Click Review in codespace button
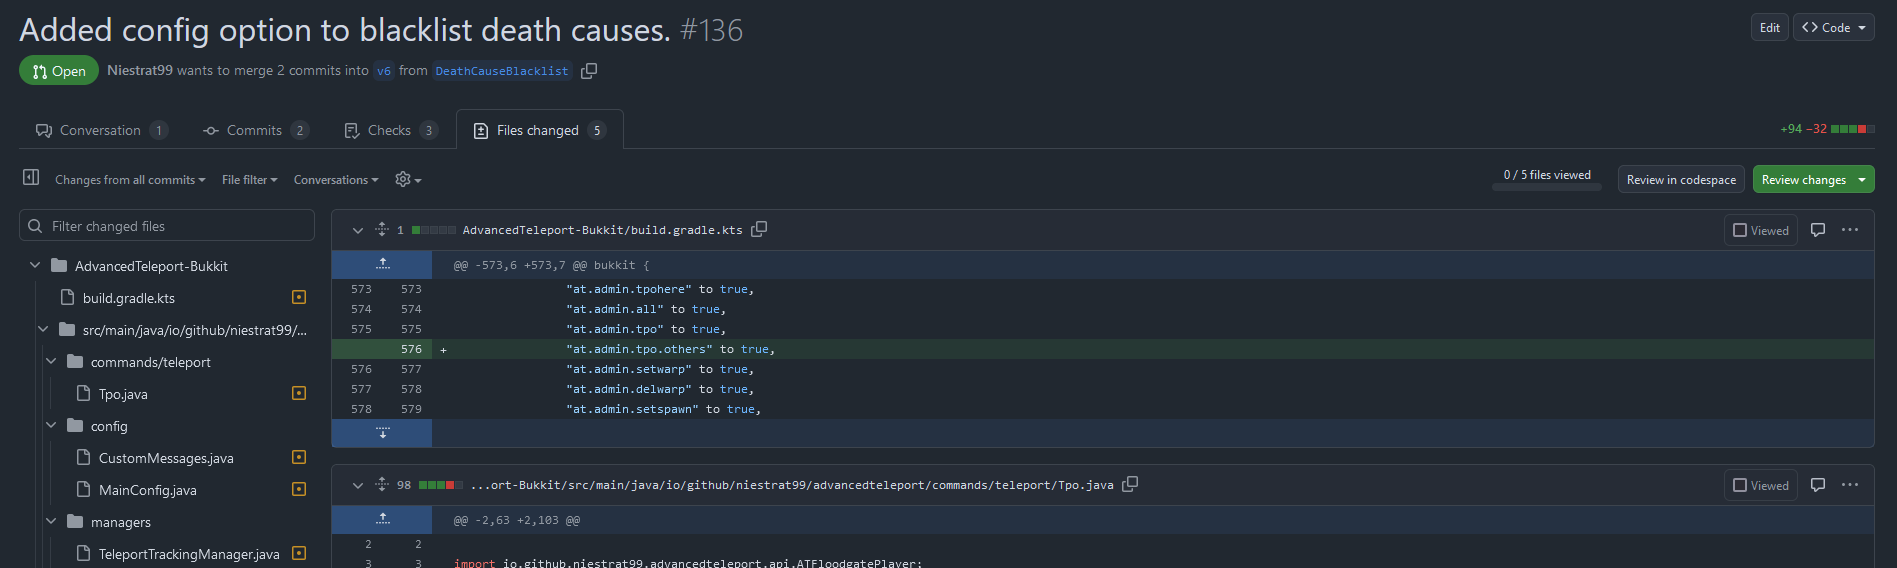Viewport: 1897px width, 568px height. pos(1681,179)
